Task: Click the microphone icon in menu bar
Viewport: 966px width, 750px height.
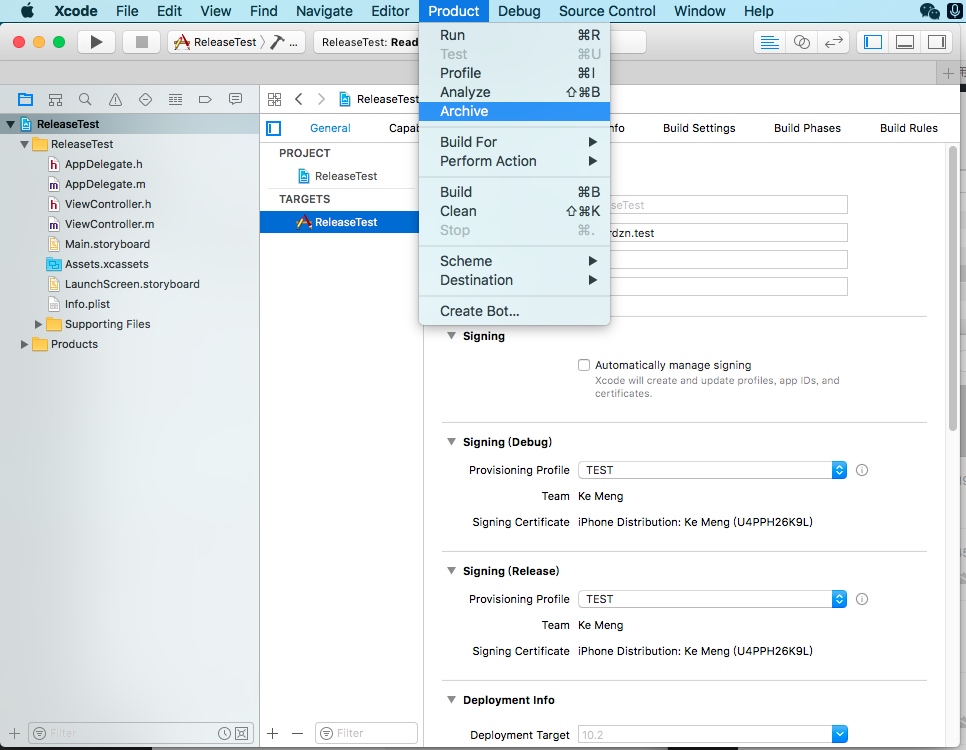Action: (955, 11)
